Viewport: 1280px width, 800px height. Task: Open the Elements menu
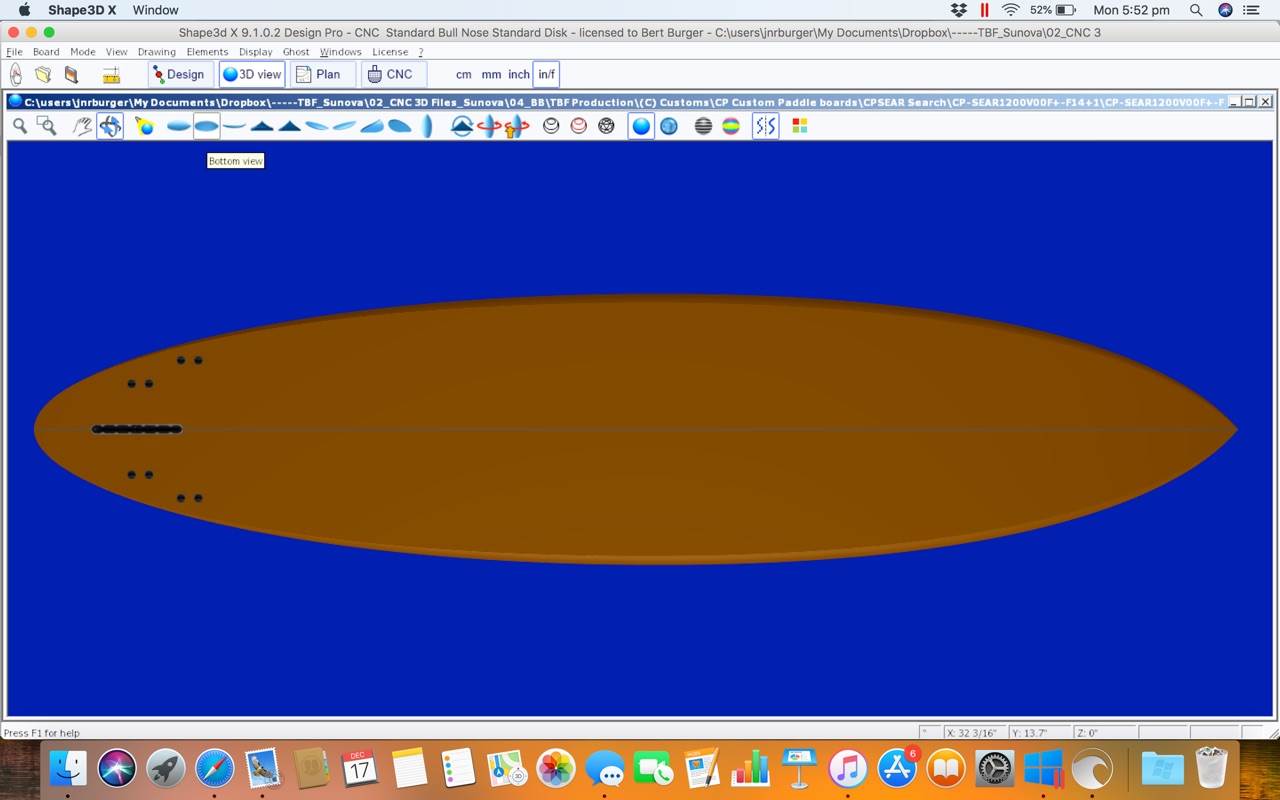pyautogui.click(x=207, y=52)
